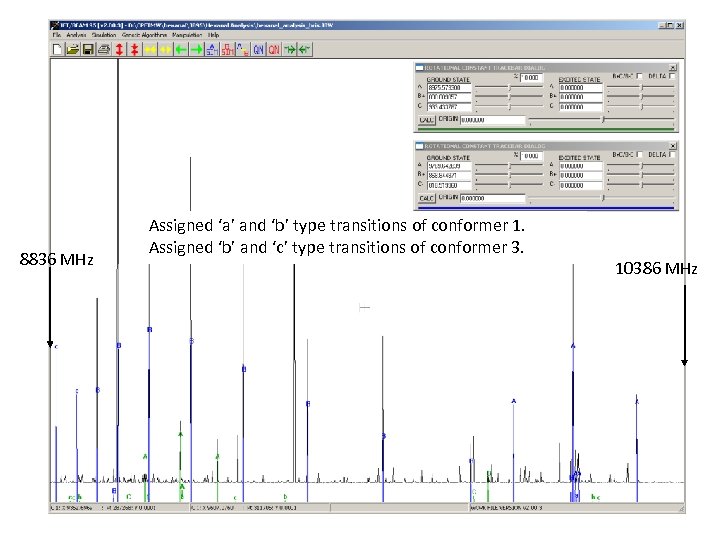This screenshot has width=720, height=540.
Task: Click excited state A field in green-bar dialog
Action: [580, 88]
